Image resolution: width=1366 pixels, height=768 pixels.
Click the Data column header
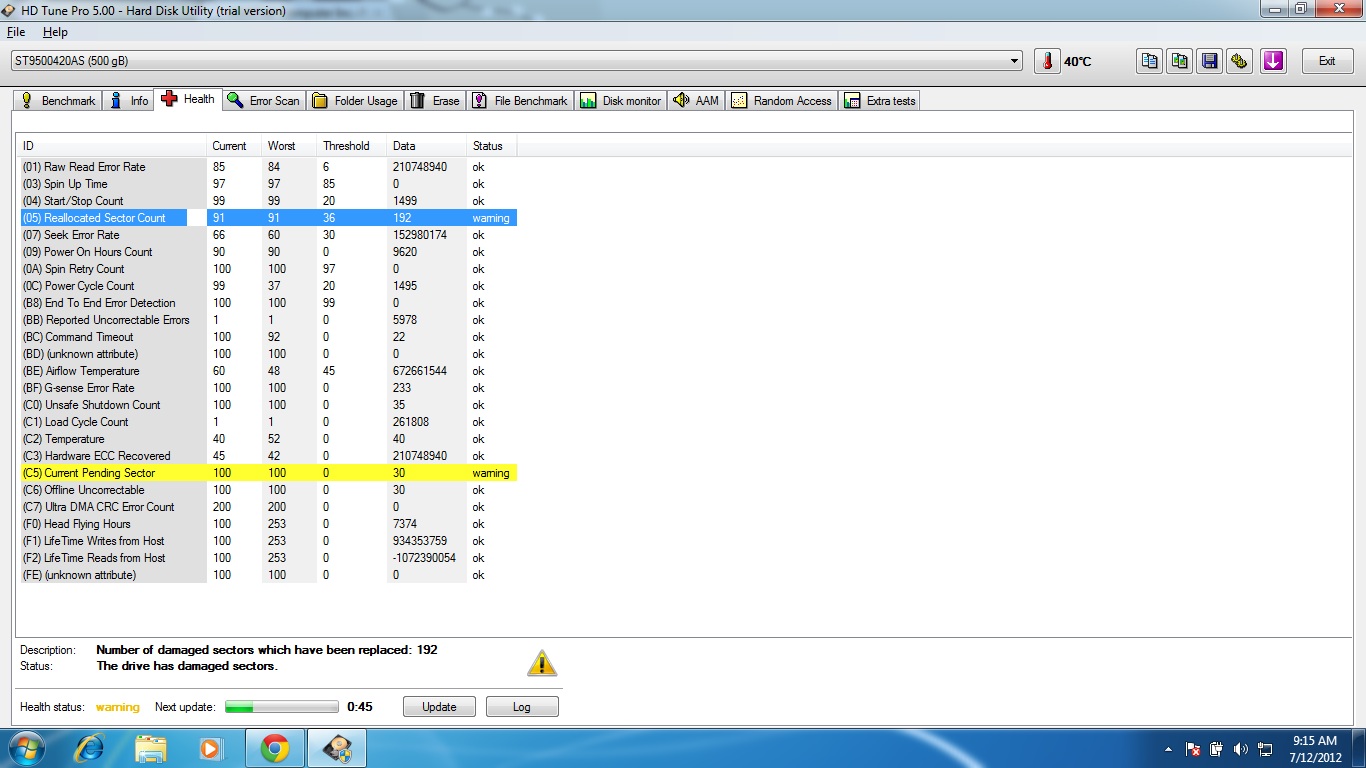[426, 146]
